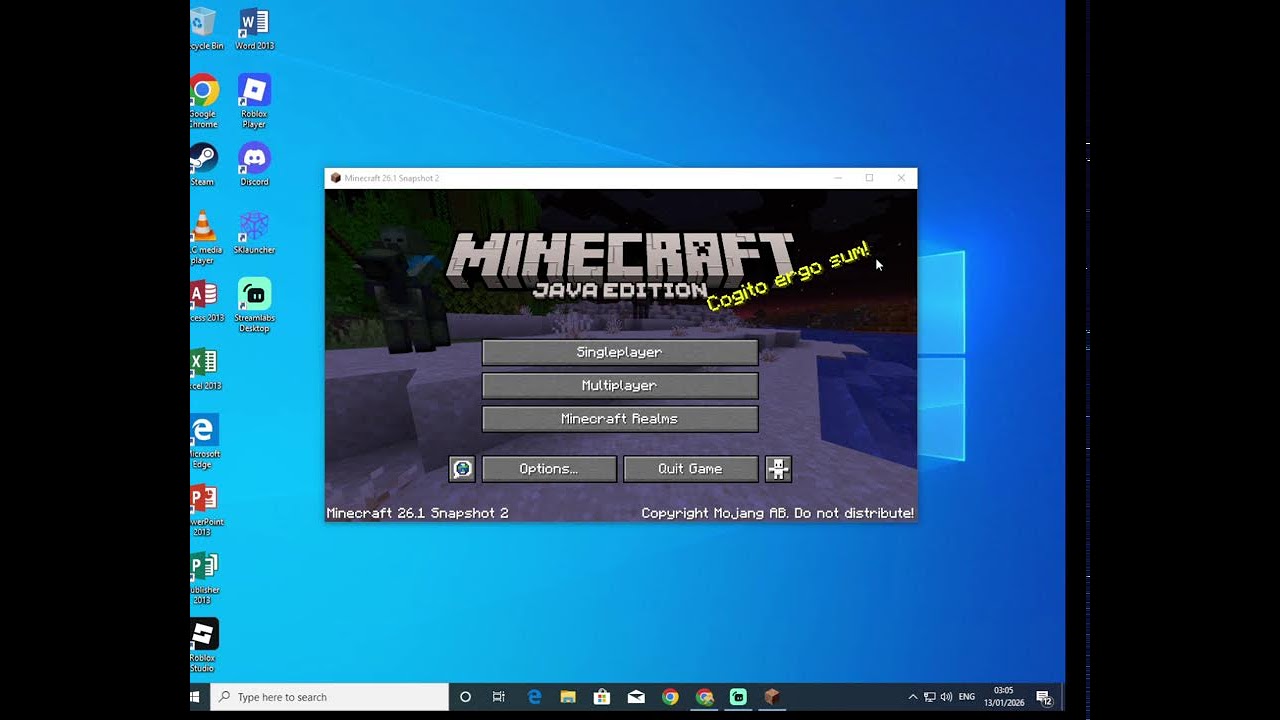1280x720 pixels.
Task: Minimize the Minecraft window
Action: click(838, 178)
